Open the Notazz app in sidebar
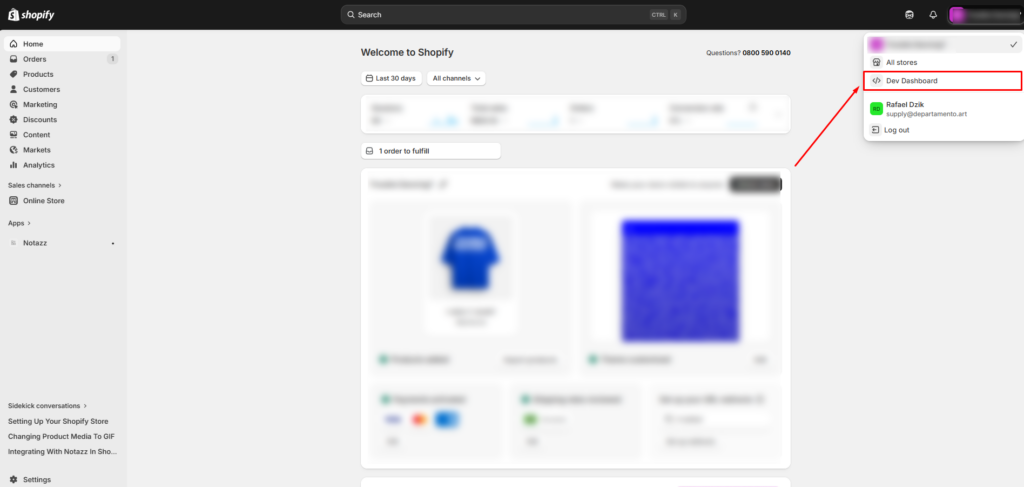This screenshot has width=1024, height=487. 37,243
